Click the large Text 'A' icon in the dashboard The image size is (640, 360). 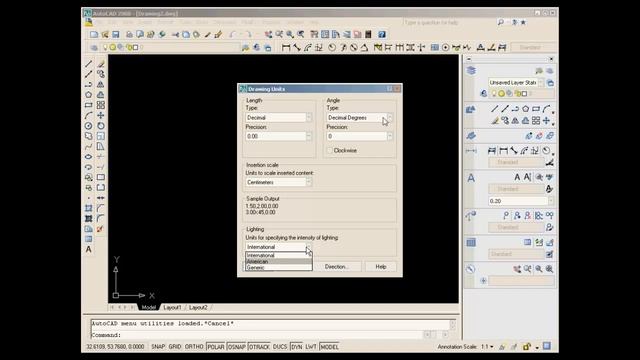[x=471, y=178]
